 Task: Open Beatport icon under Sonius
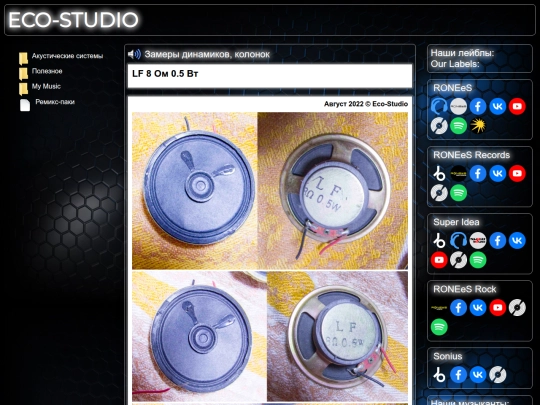pos(439,375)
